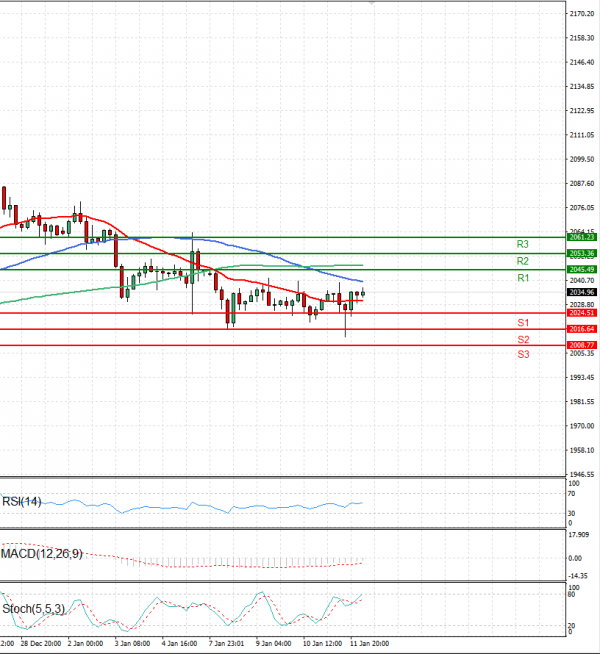Click the 1981.55 price axis value

582,402
